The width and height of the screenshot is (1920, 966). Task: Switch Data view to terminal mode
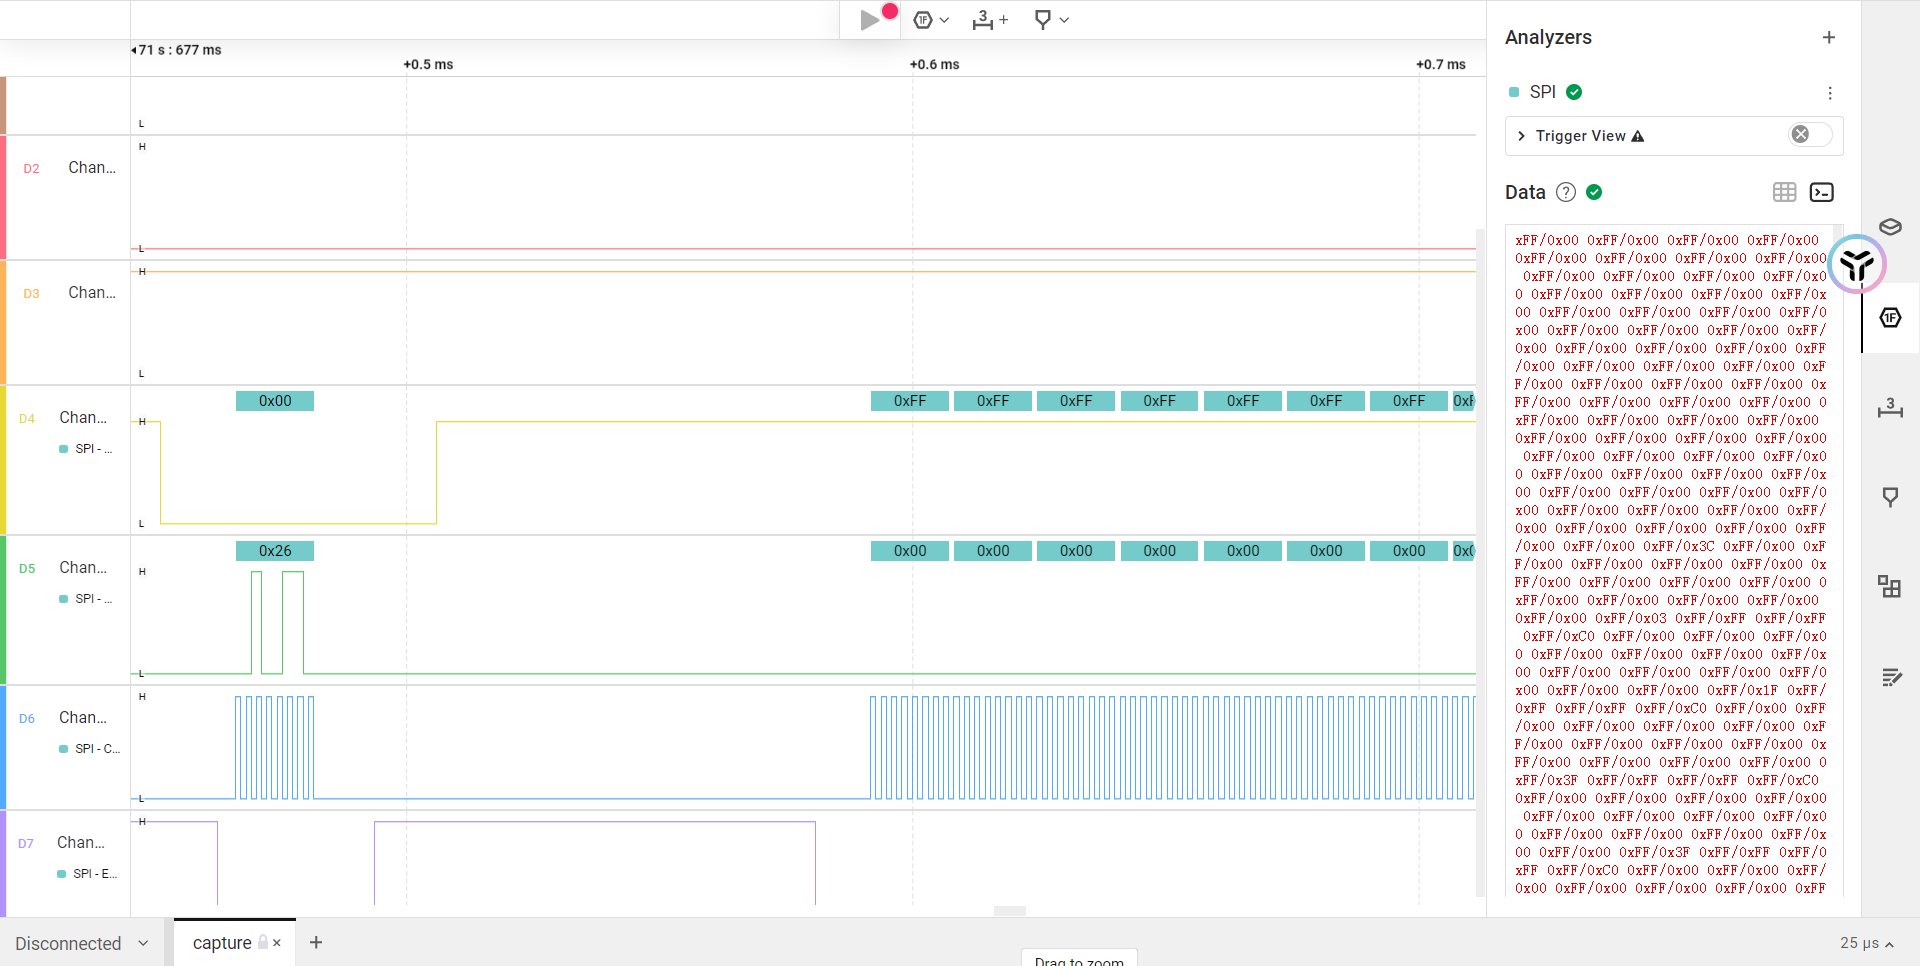1821,192
